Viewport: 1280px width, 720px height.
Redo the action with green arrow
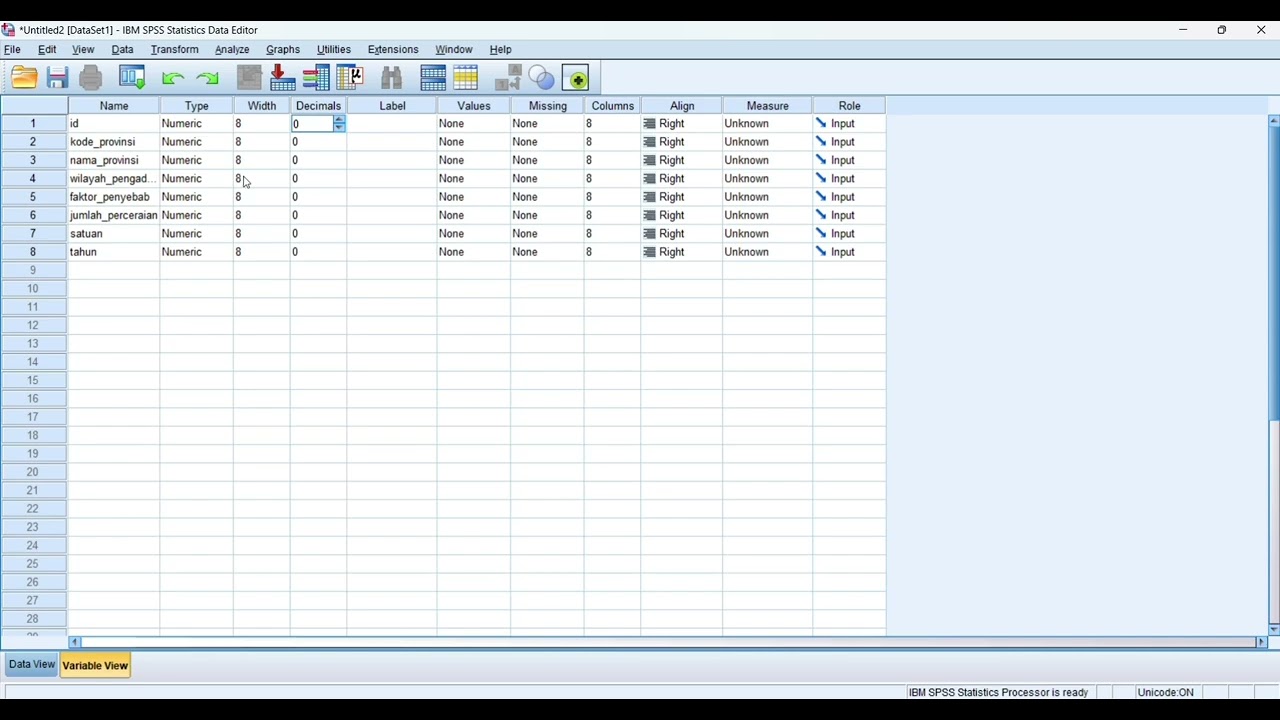pos(207,78)
